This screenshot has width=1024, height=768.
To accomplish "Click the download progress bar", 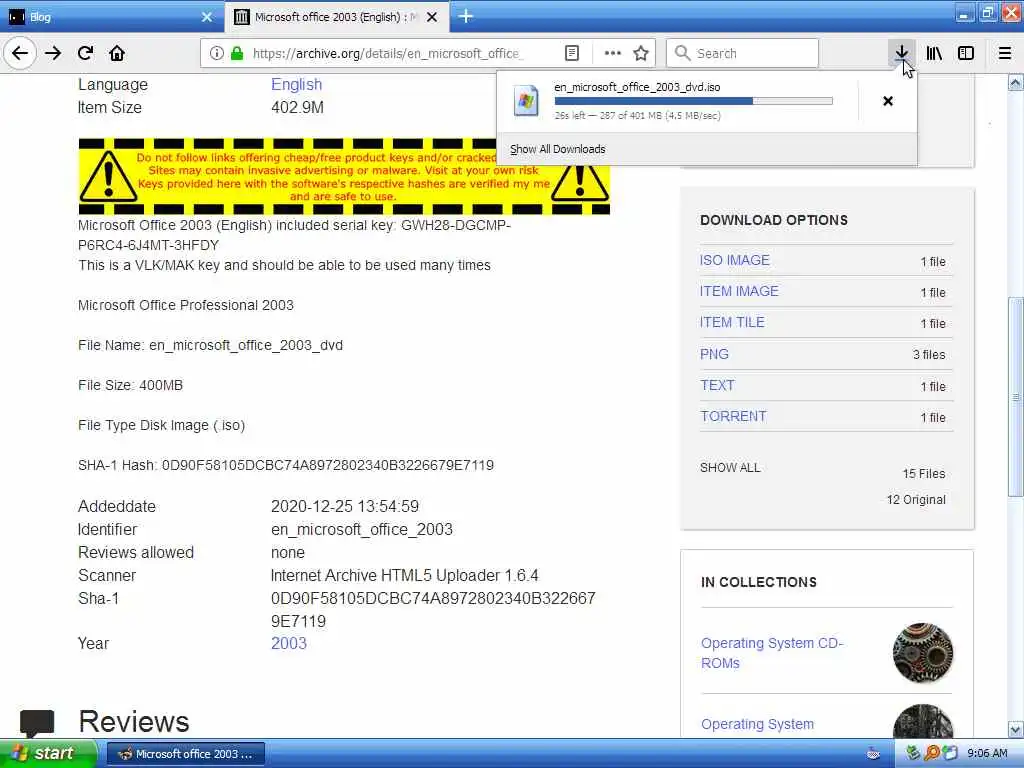I will tap(694, 101).
